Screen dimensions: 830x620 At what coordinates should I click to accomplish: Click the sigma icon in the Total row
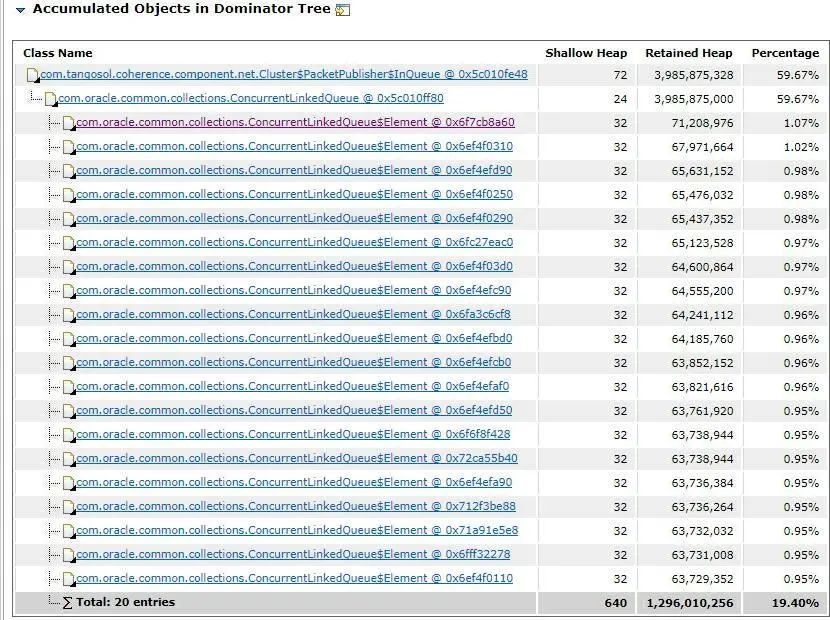point(68,603)
